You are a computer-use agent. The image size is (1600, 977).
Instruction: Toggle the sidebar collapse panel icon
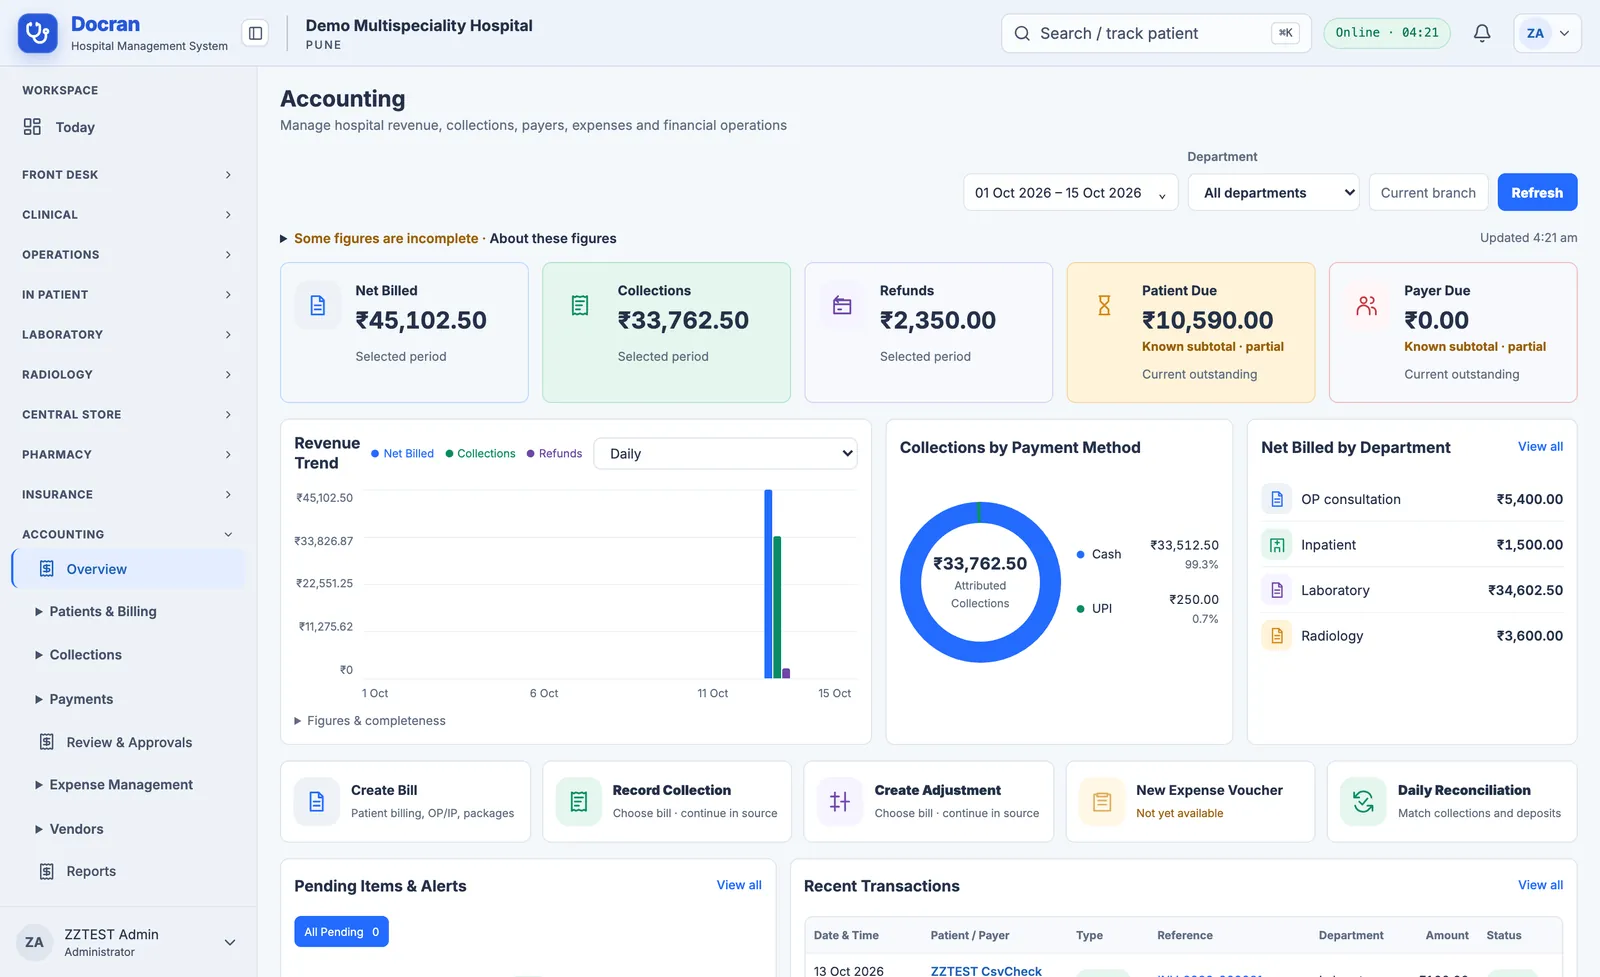[x=256, y=33]
